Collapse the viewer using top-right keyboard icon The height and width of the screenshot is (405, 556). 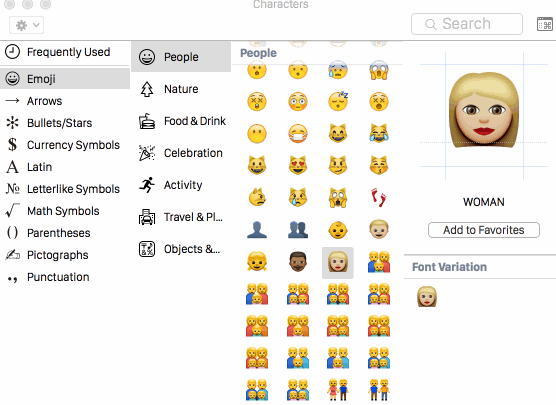[545, 24]
